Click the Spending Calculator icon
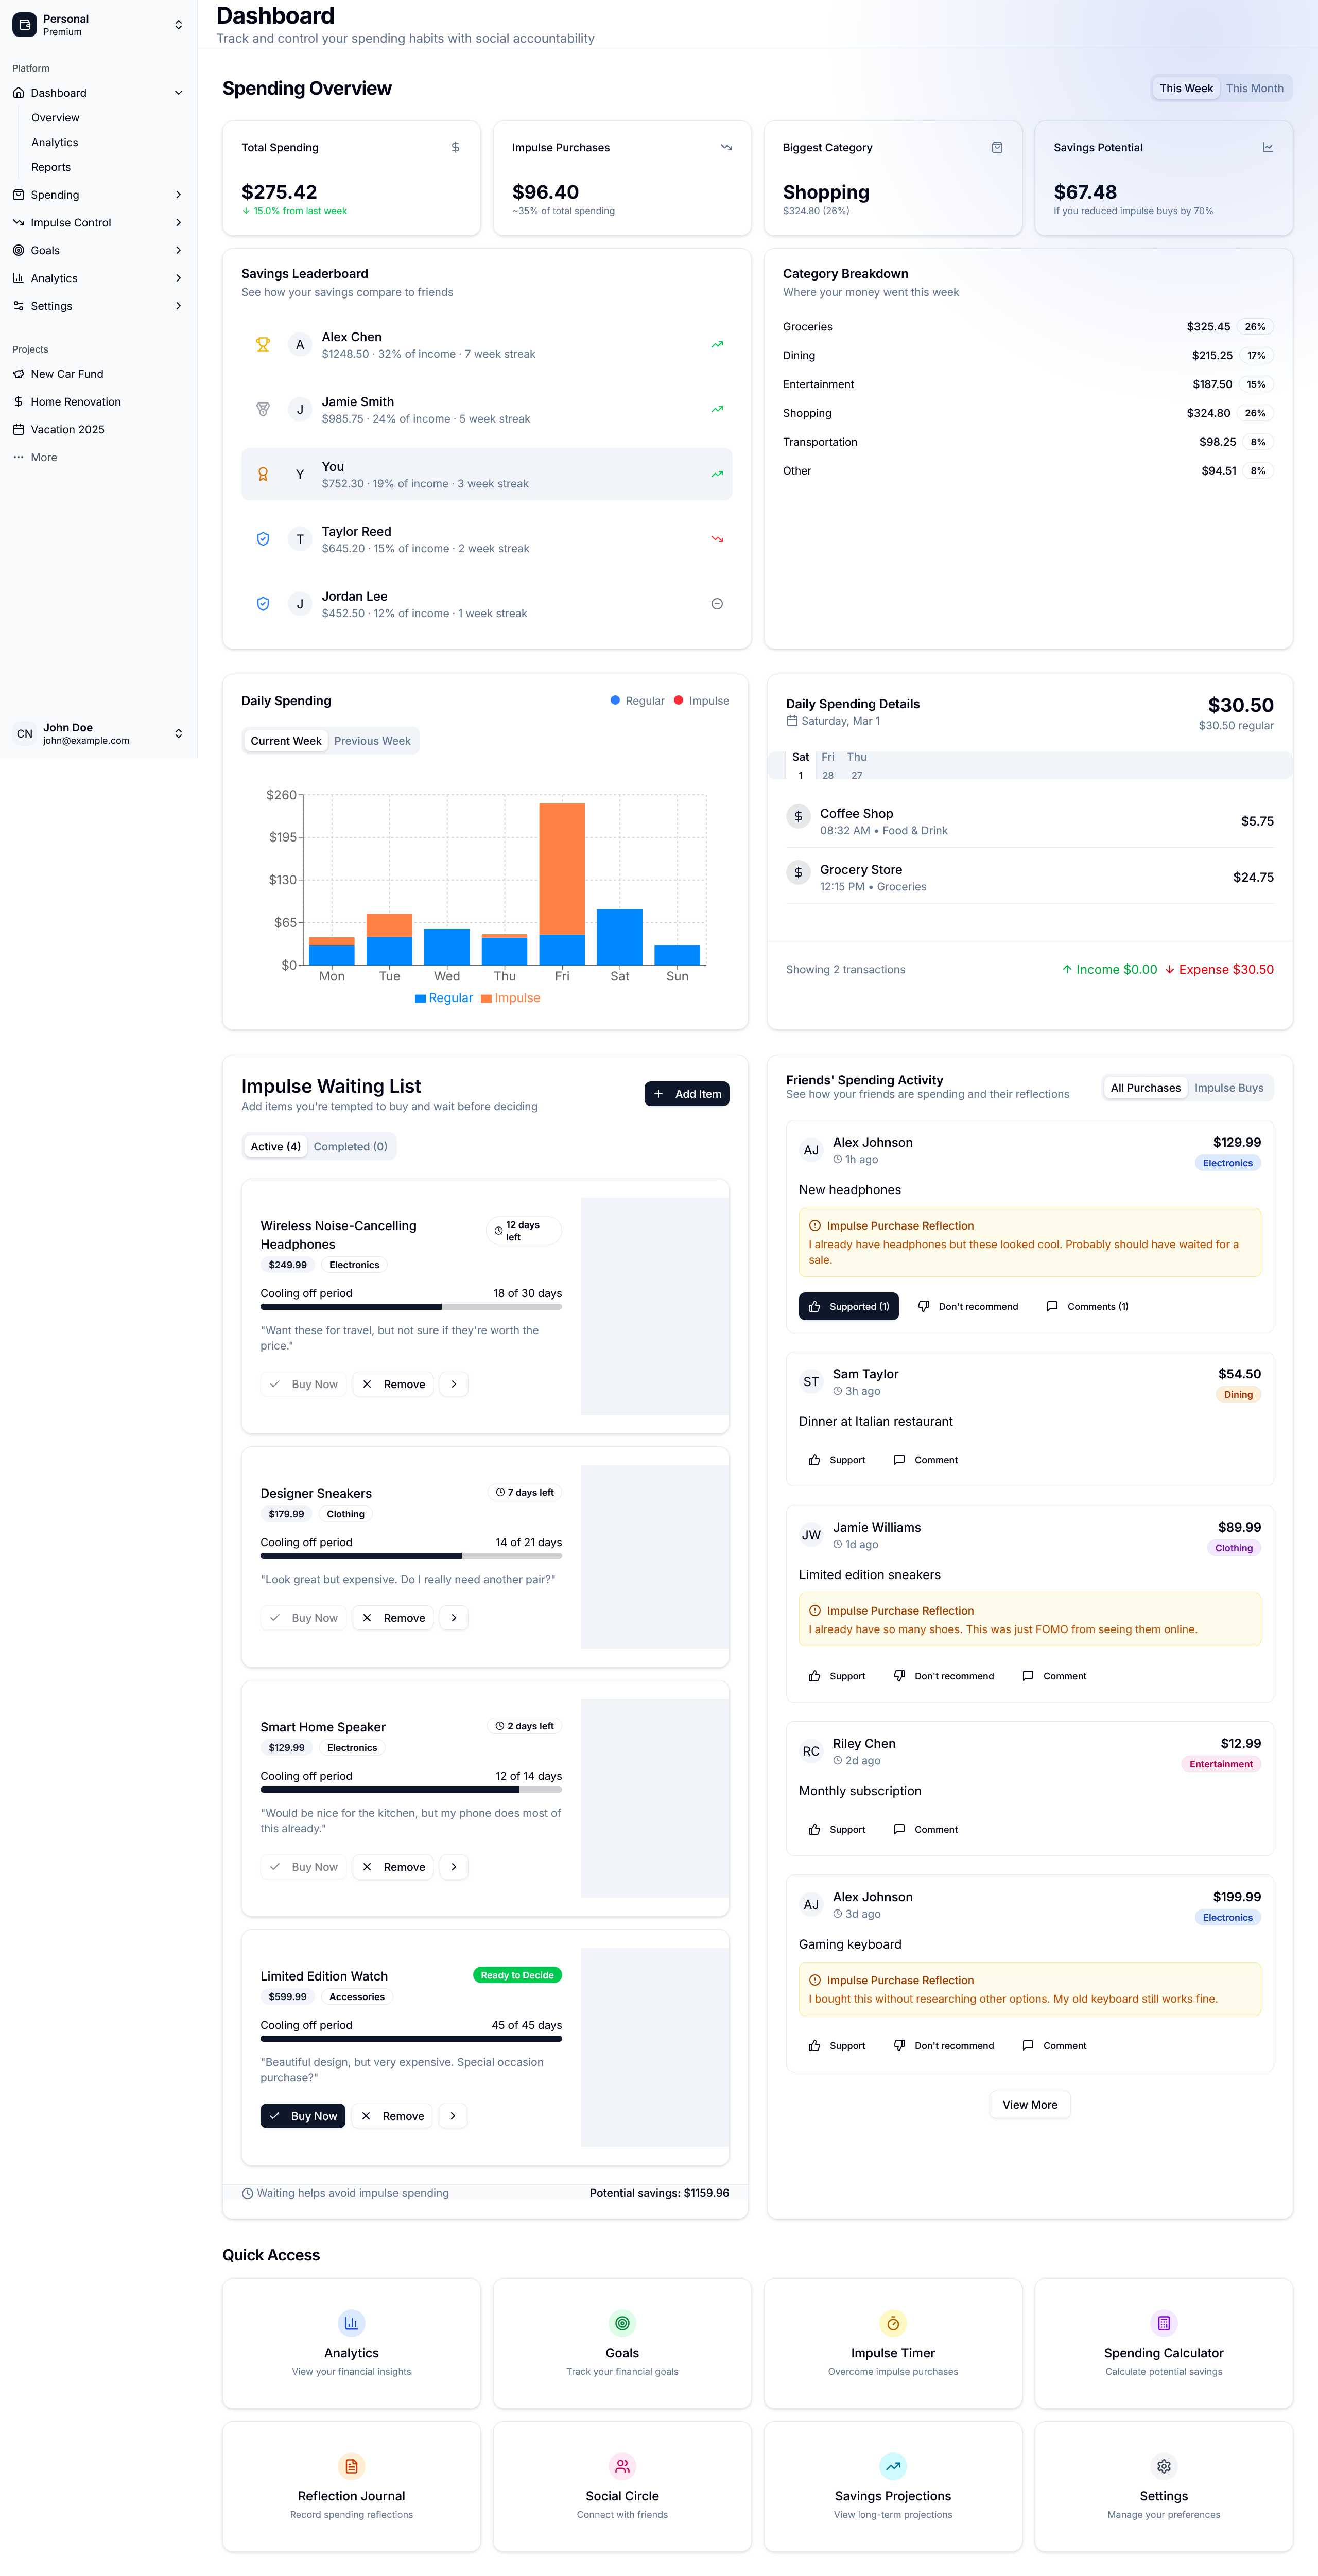The image size is (1318, 2576). click(x=1163, y=2323)
